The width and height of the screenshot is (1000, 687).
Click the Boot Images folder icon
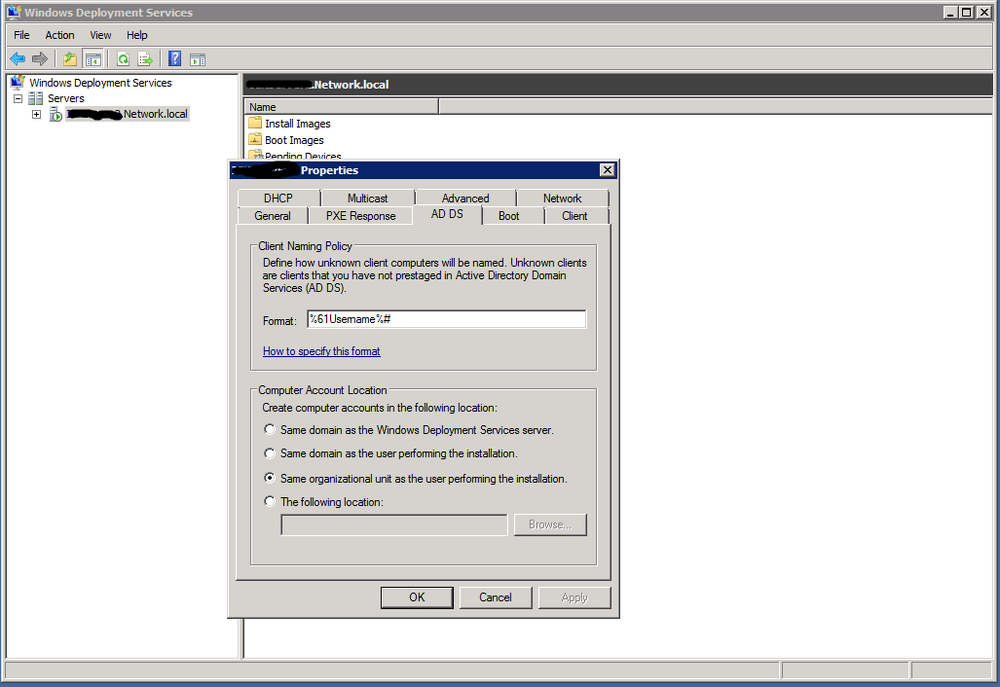255,139
